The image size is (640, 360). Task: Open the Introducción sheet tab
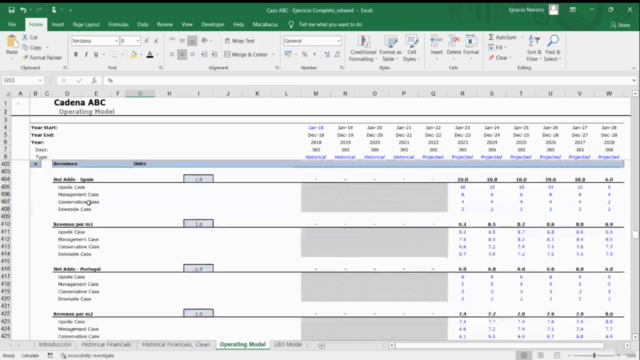(55, 344)
